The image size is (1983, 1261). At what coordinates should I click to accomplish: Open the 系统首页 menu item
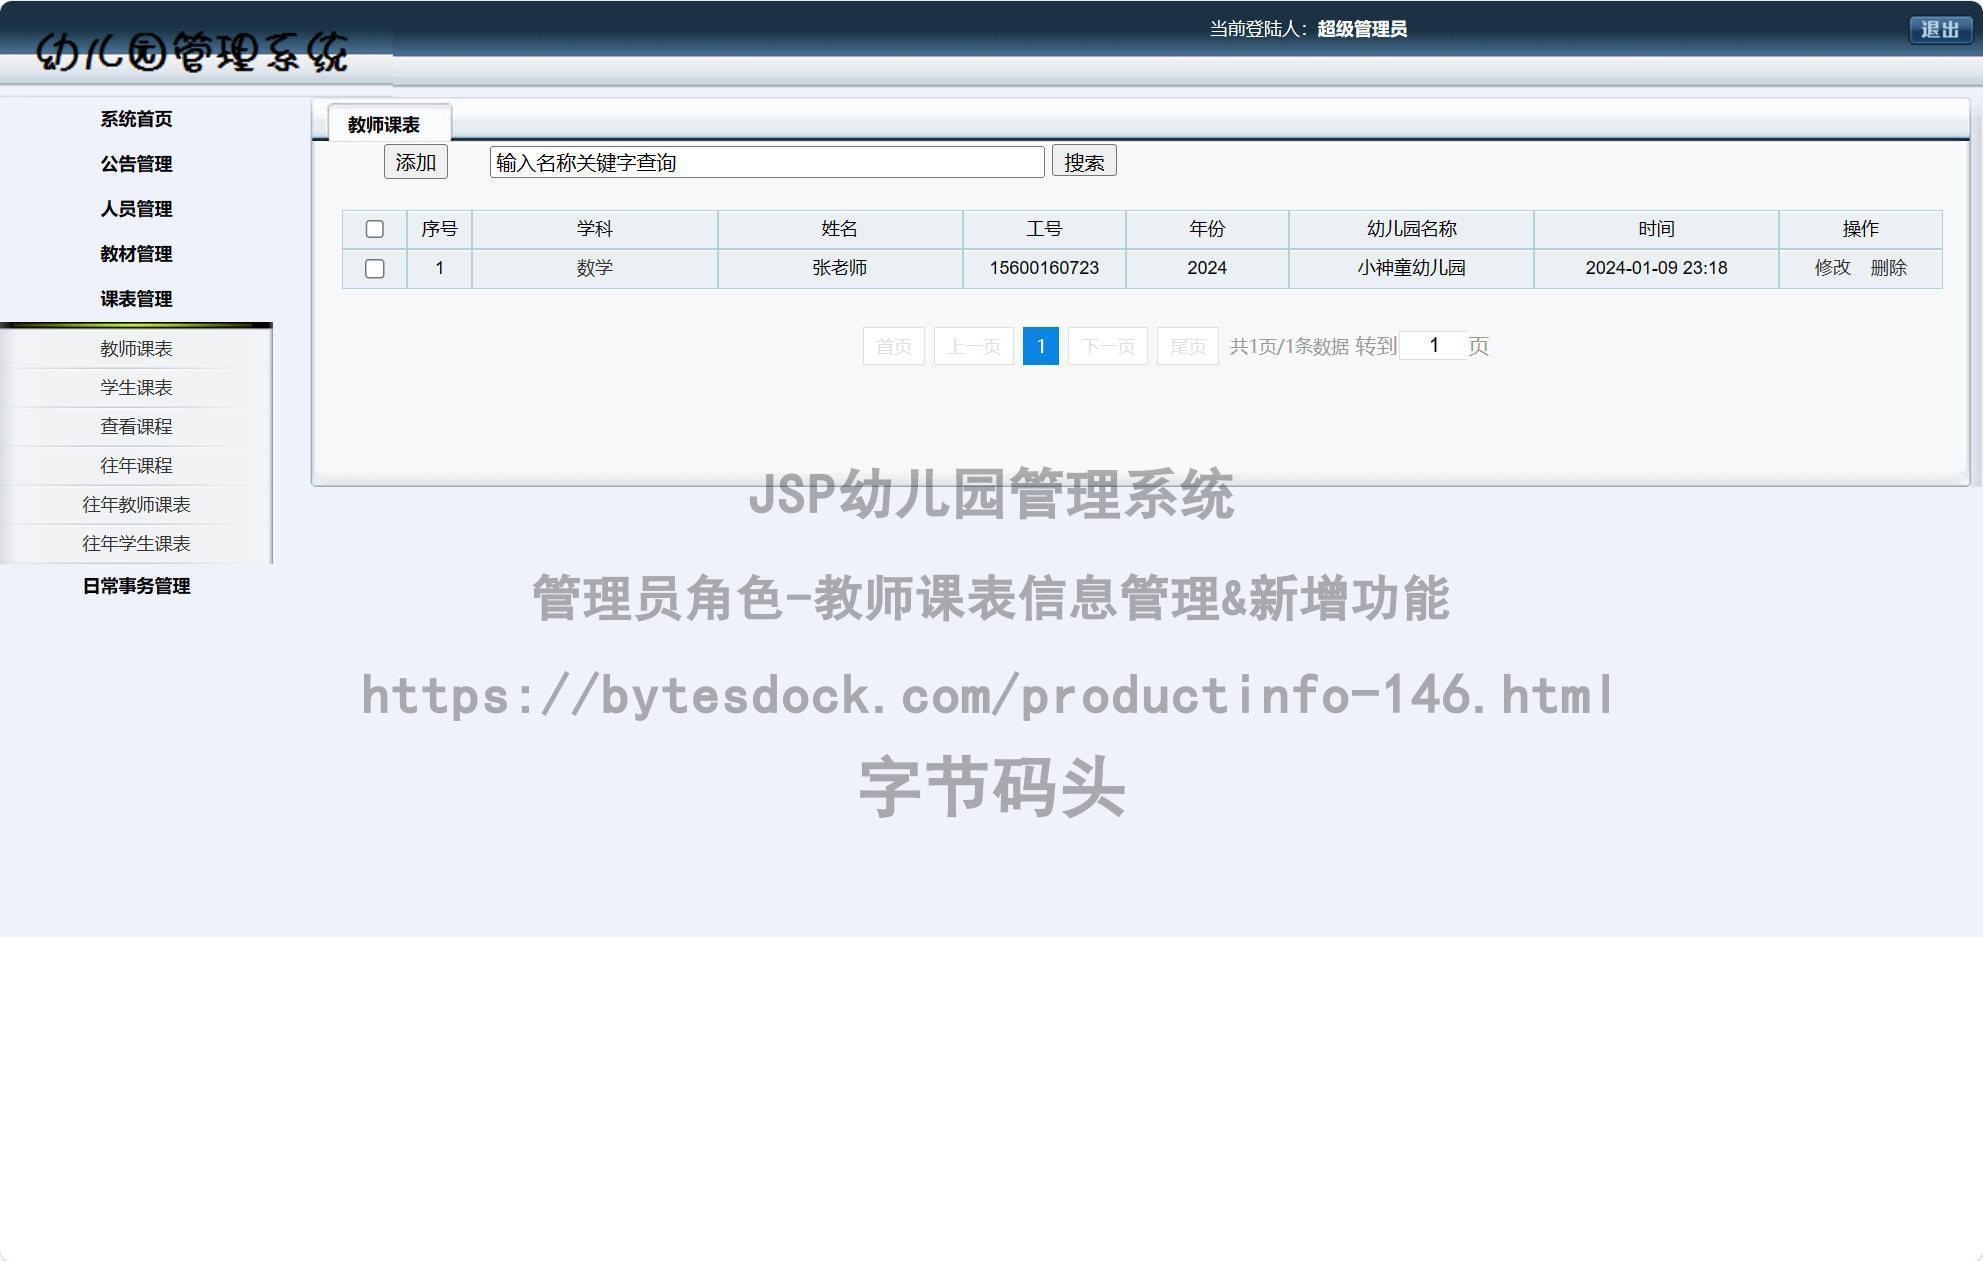[x=135, y=118]
